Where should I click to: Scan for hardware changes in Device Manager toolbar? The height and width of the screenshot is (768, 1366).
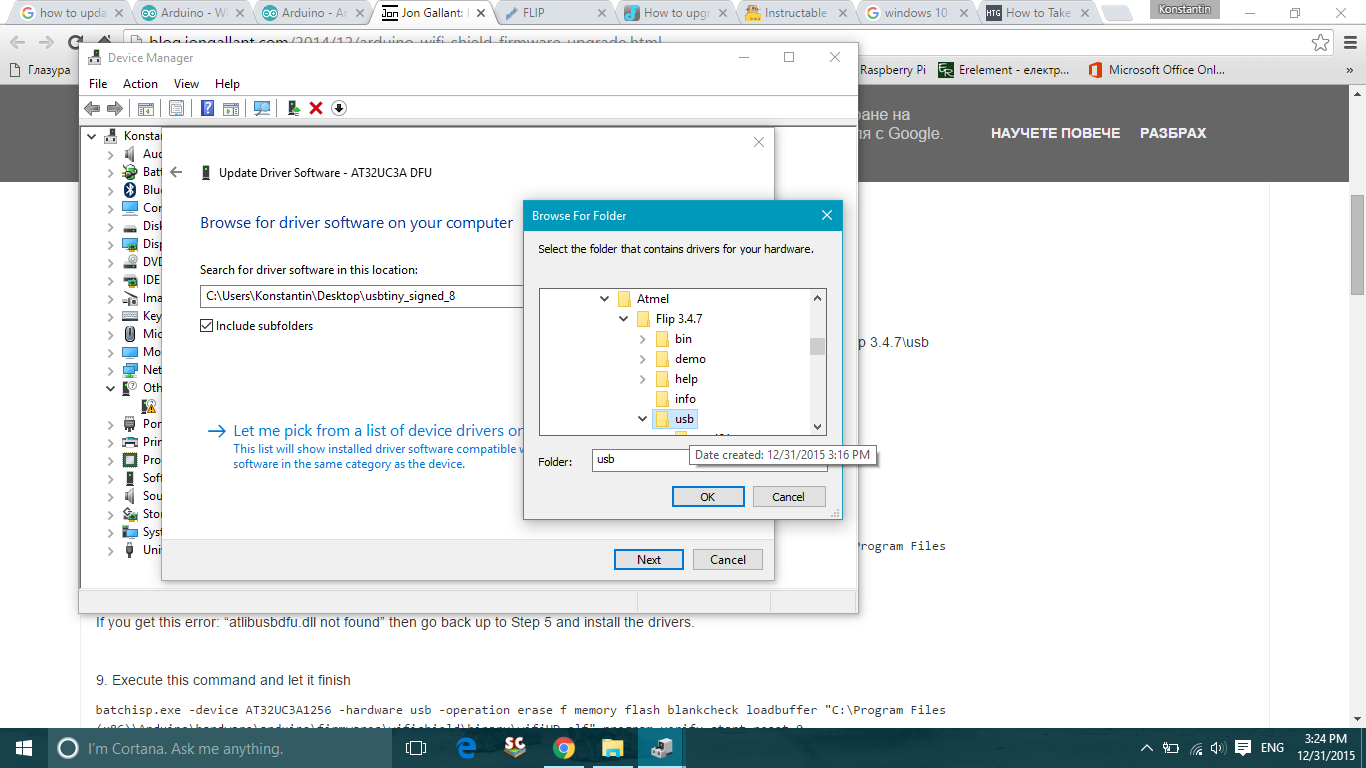coord(262,107)
